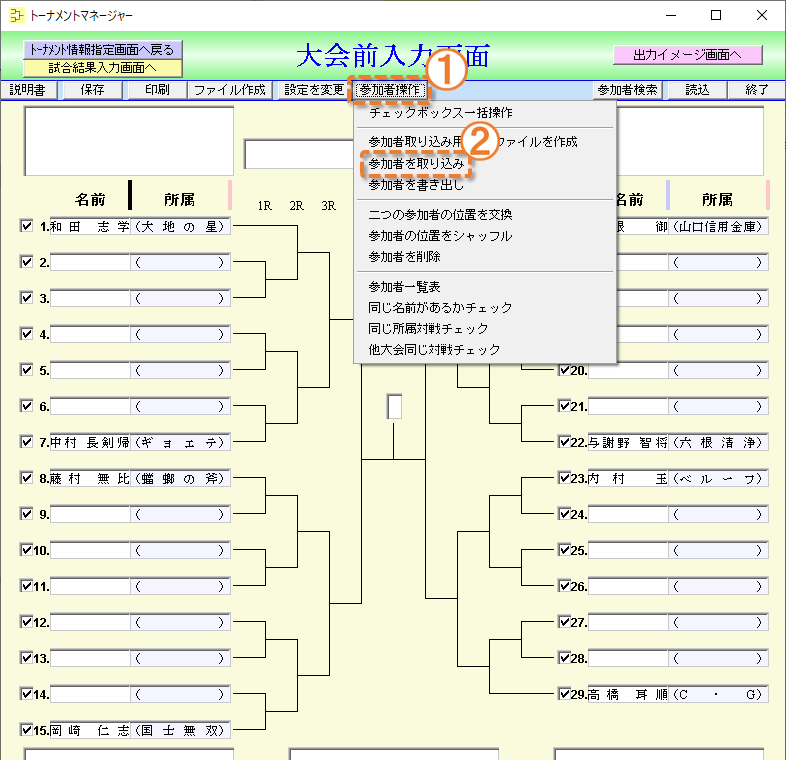786x760 pixels.
Task: Click the 終了 toolbar button
Action: pyautogui.click(x=757, y=90)
